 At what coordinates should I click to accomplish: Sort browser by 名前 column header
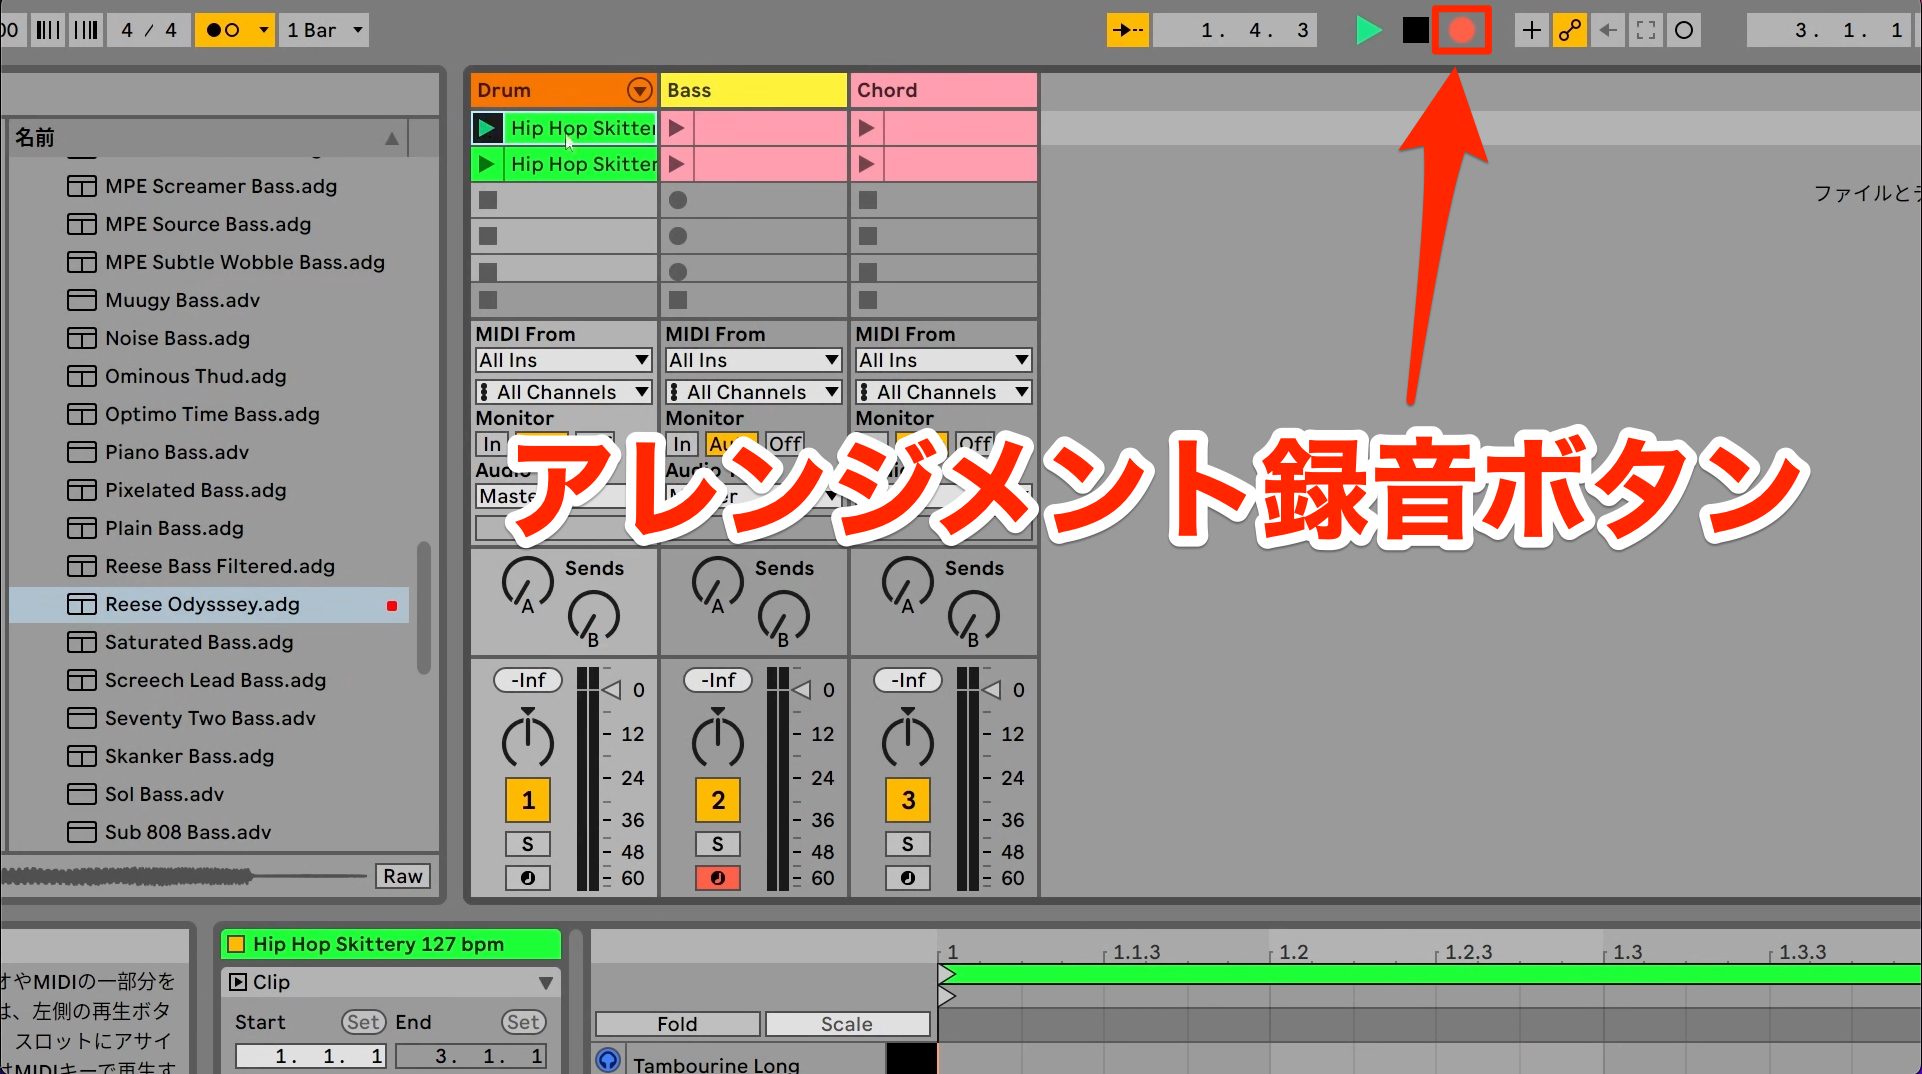click(x=208, y=138)
